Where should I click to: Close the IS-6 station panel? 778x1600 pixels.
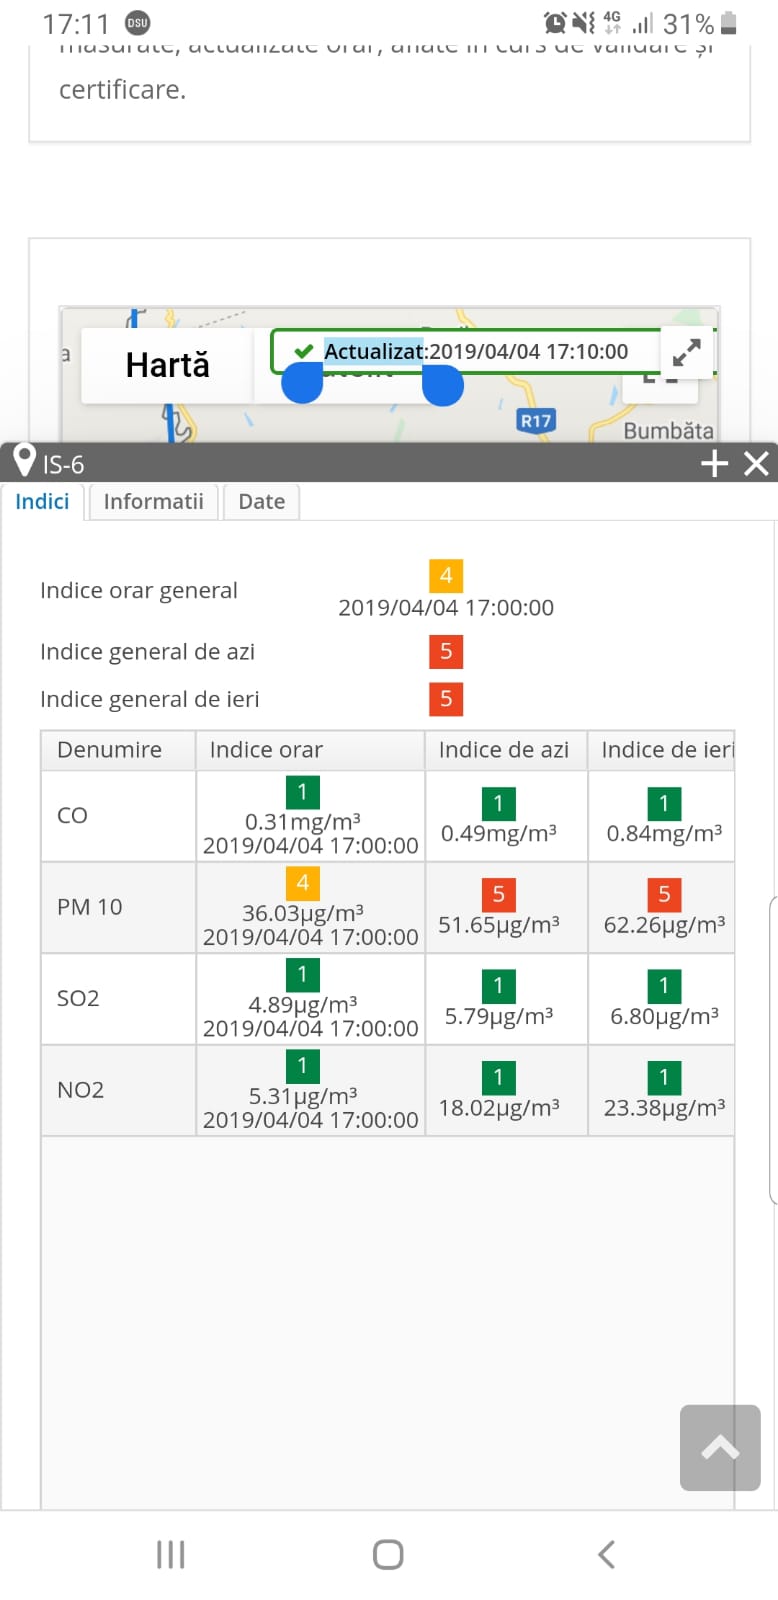(x=757, y=463)
